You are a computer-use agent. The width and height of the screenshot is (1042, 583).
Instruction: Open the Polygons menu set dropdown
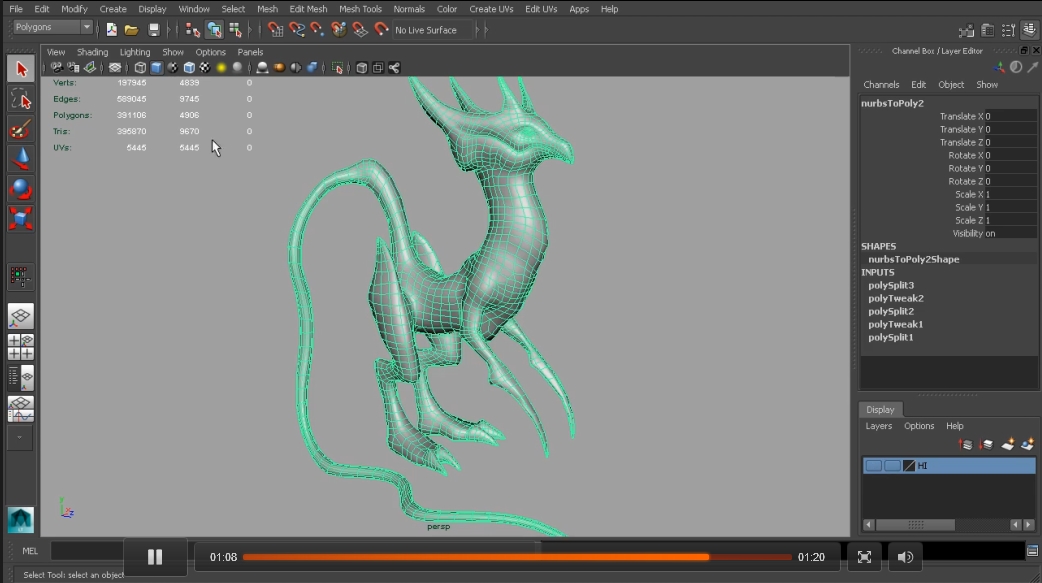(52, 27)
